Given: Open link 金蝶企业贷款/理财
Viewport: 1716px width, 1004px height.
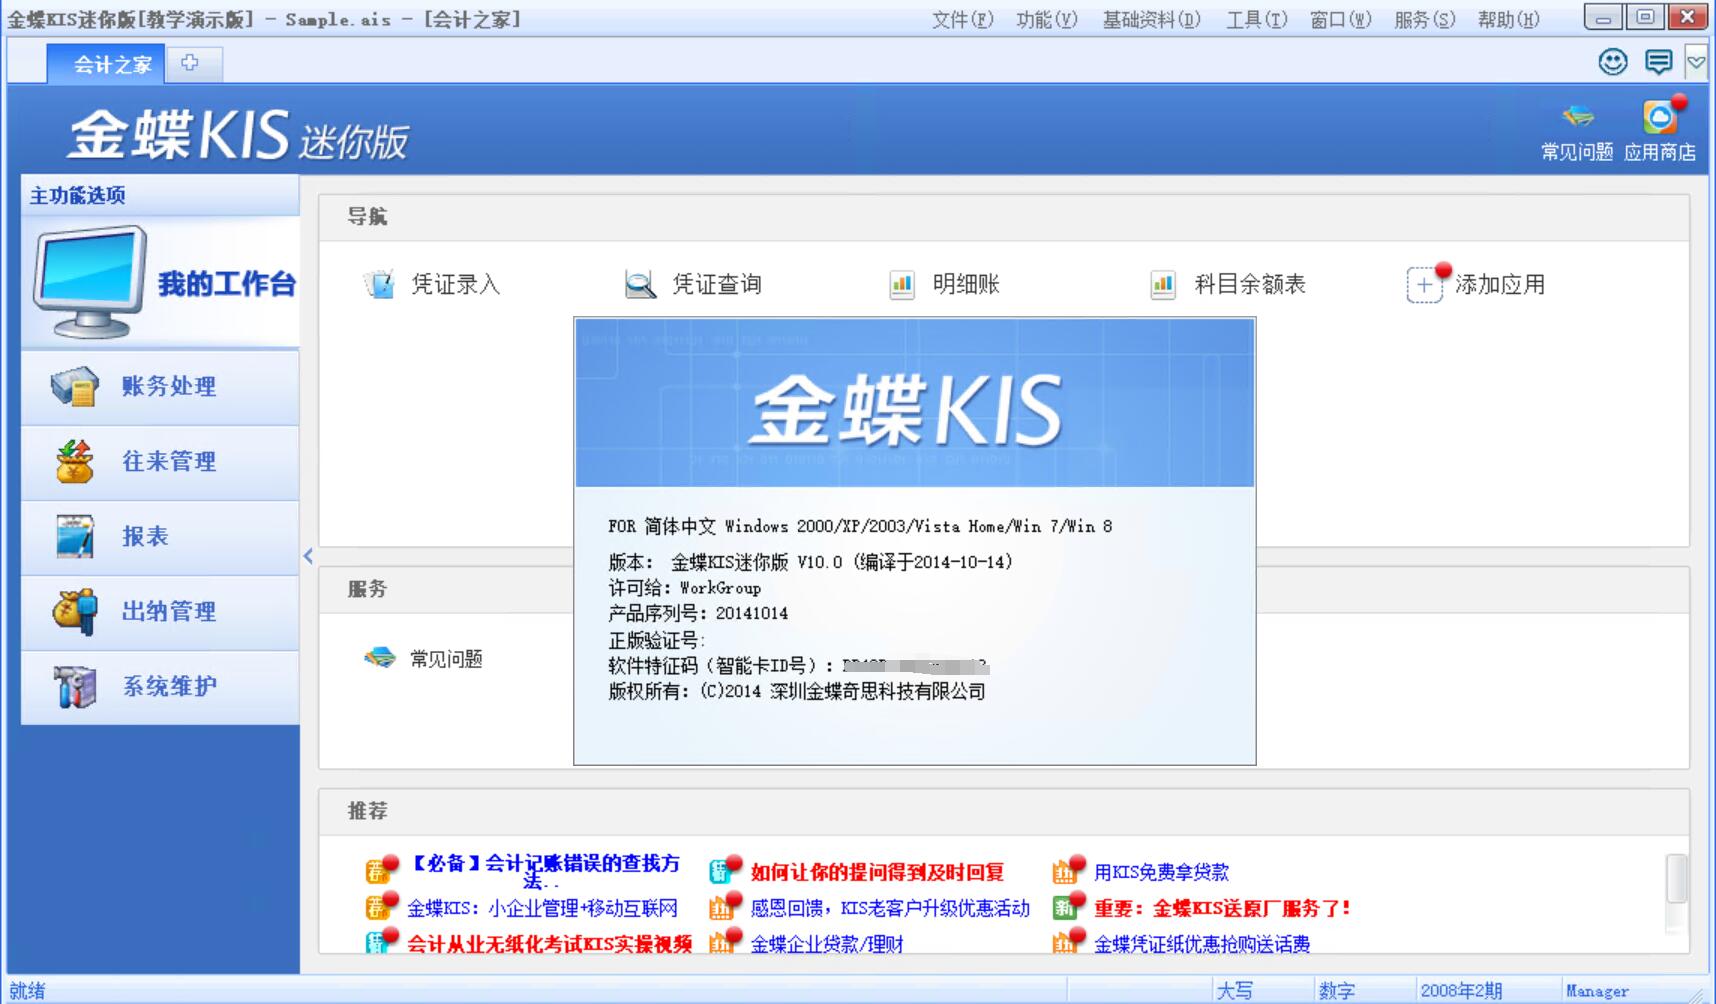Looking at the screenshot, I should coord(827,943).
